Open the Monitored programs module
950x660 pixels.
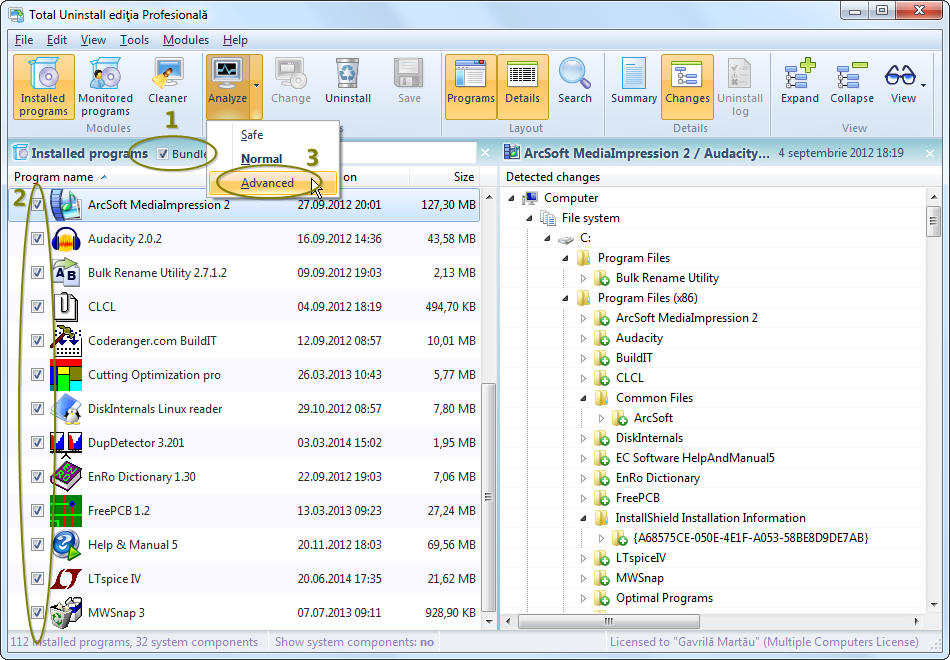pos(105,86)
